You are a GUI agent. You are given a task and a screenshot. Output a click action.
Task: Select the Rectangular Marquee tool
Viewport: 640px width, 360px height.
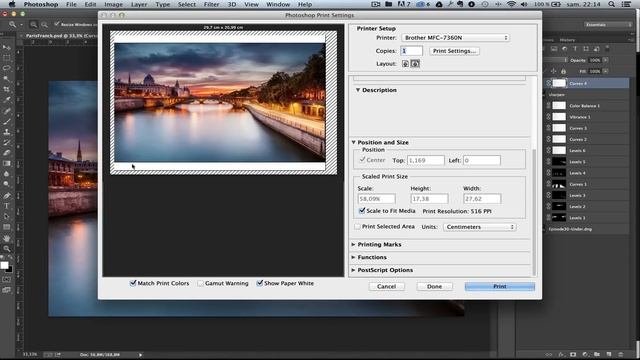pyautogui.click(x=7, y=58)
